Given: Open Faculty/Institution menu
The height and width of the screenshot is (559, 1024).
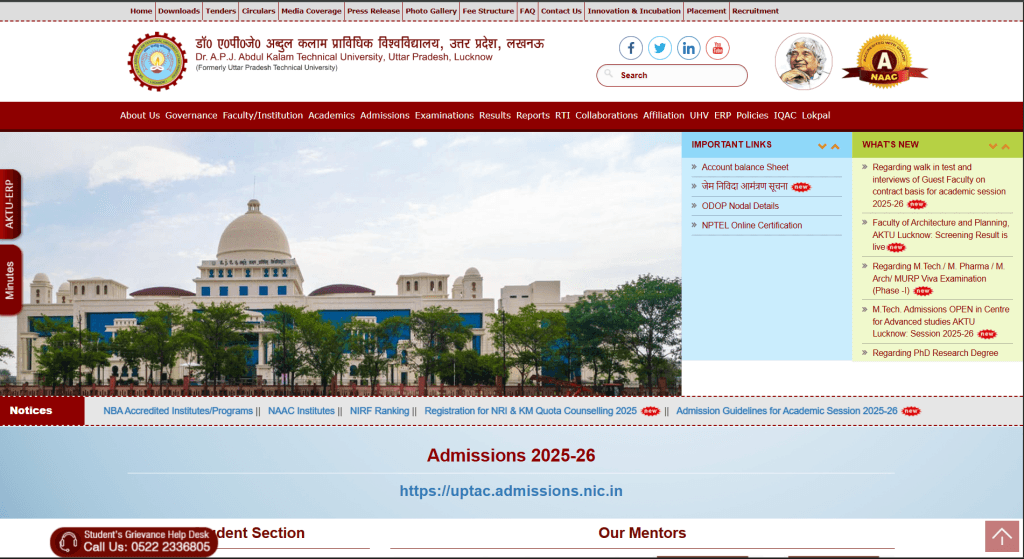Looking at the screenshot, I should click(x=263, y=116).
